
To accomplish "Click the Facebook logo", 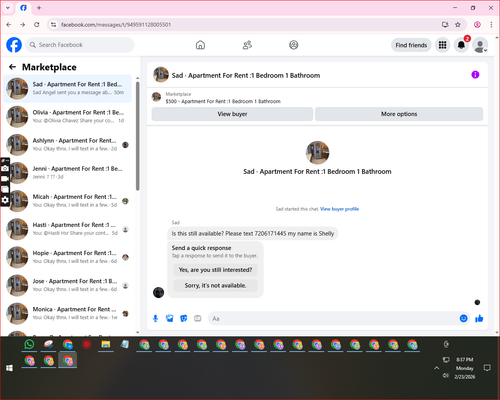I will tap(14, 45).
